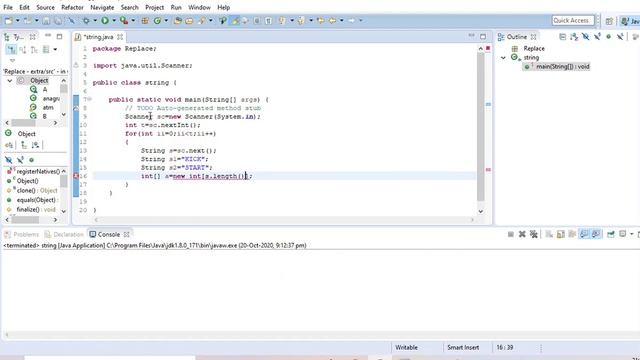Select the Java perspective button

pyautogui.click(x=630, y=21)
